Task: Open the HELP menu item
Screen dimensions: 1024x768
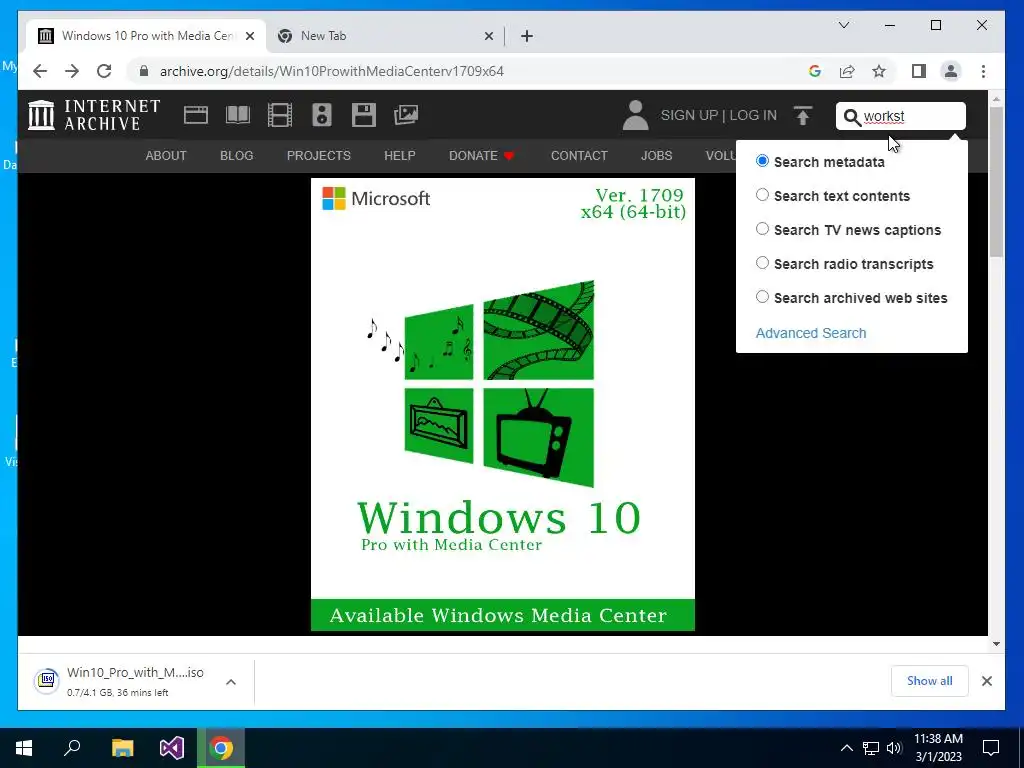Action: pyautogui.click(x=400, y=155)
